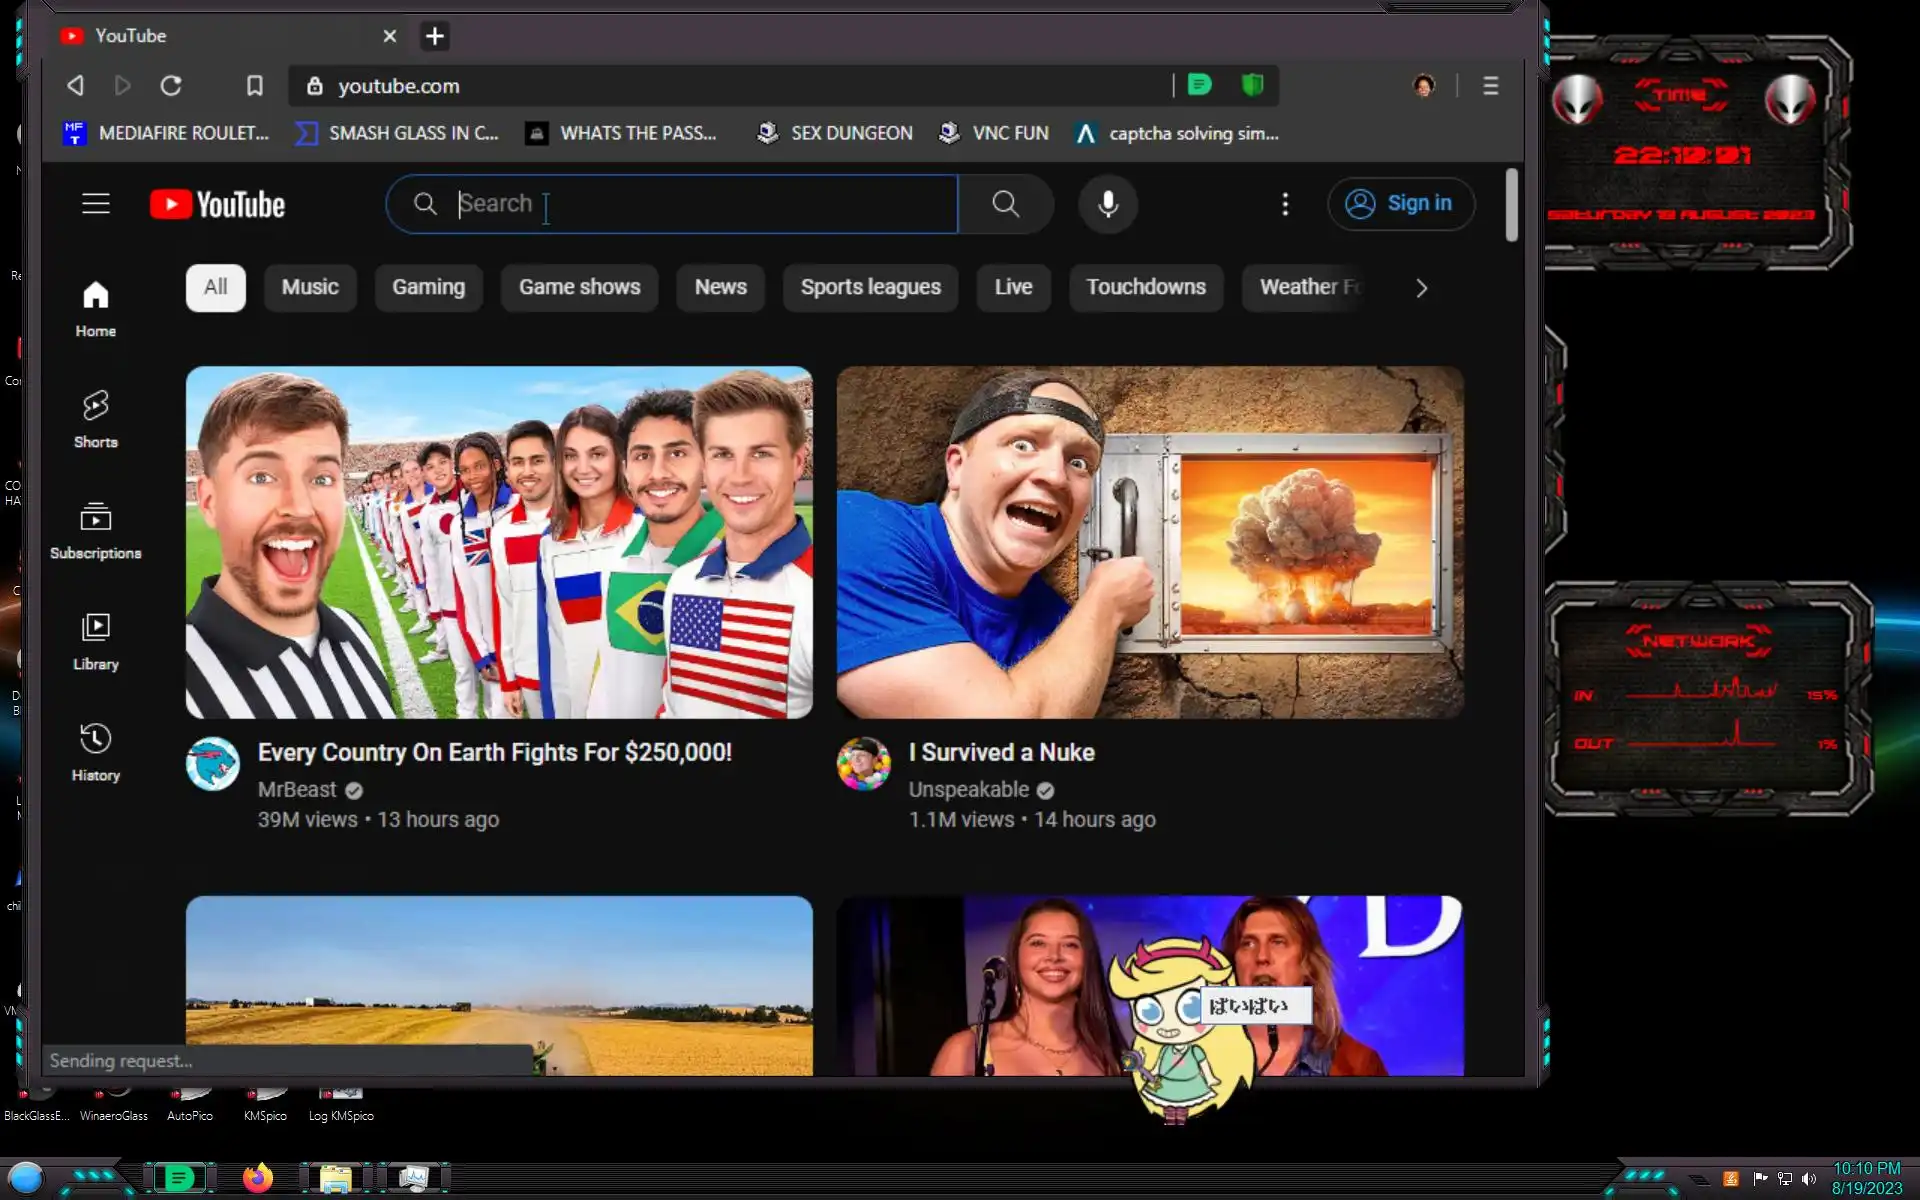Open the MrBeast channel link

click(x=297, y=789)
